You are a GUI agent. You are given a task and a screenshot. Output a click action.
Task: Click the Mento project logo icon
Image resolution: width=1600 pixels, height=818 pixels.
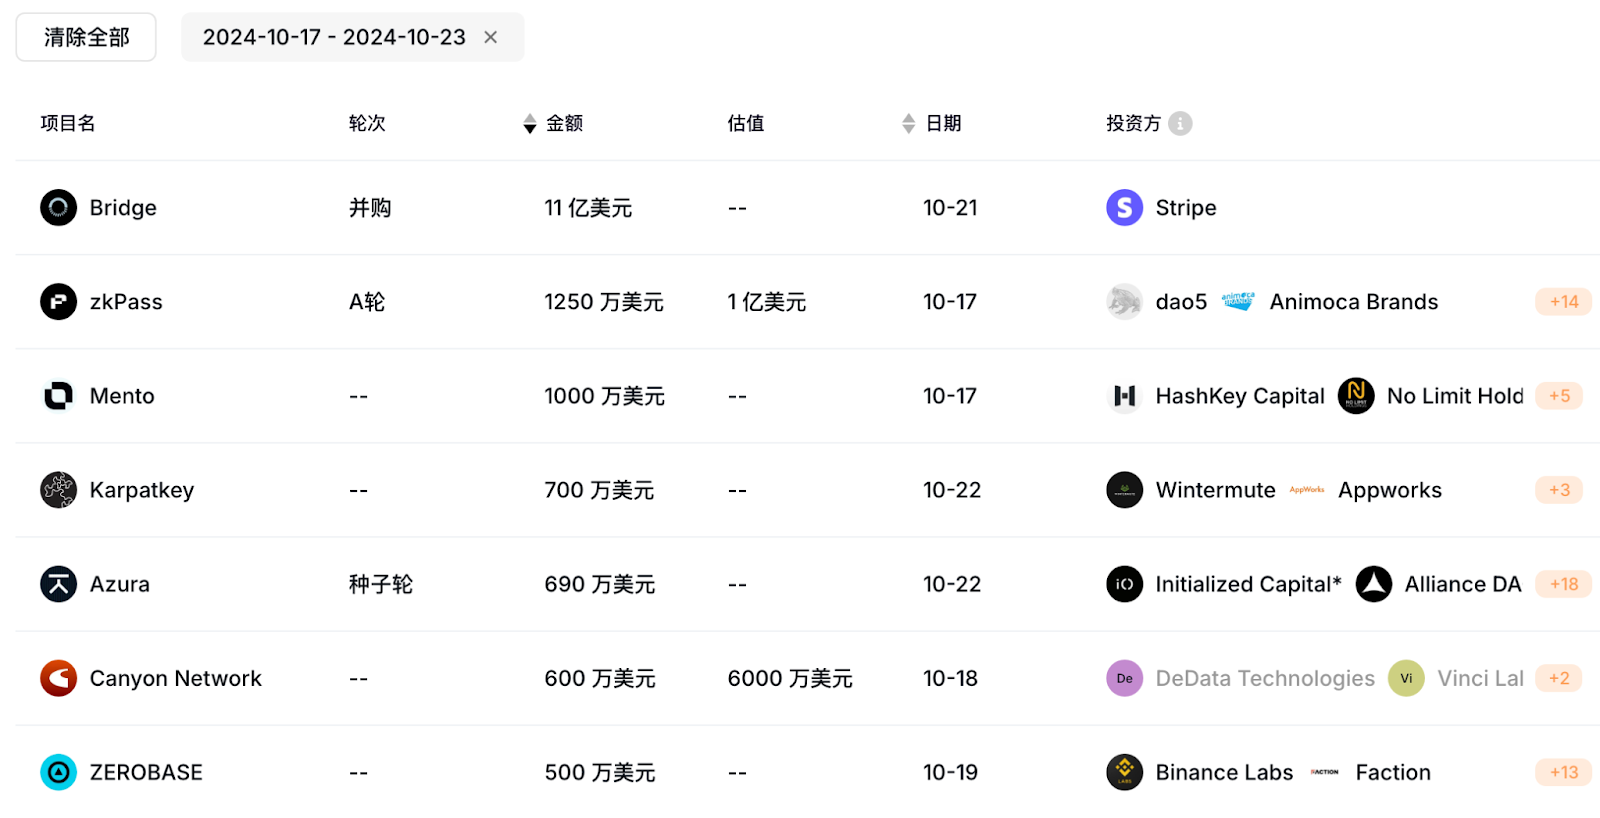(x=58, y=396)
